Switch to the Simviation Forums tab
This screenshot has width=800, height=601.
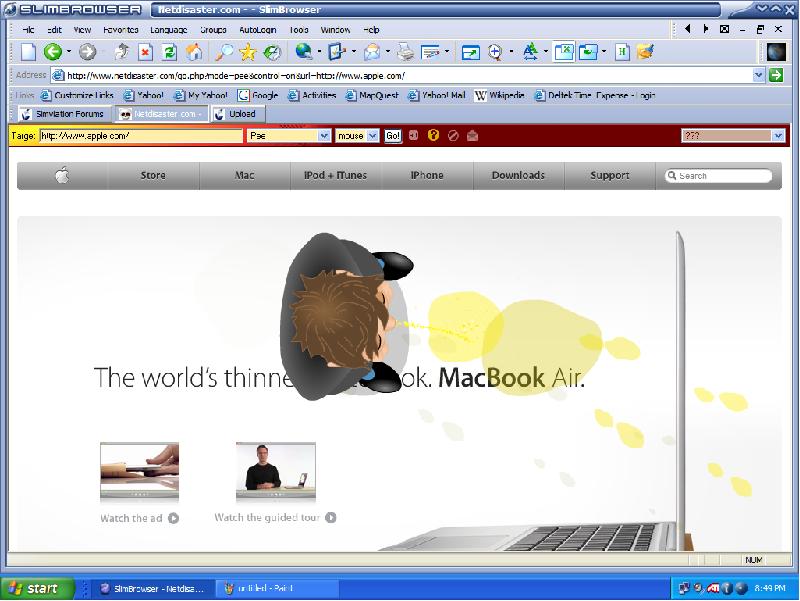62,114
